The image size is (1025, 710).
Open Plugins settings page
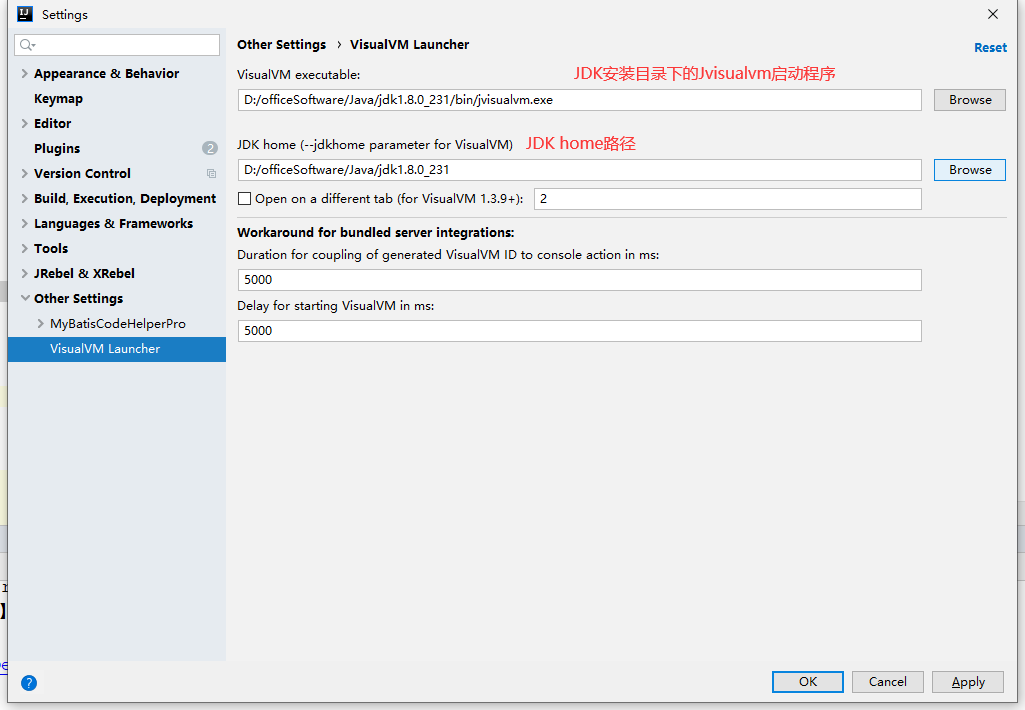57,148
